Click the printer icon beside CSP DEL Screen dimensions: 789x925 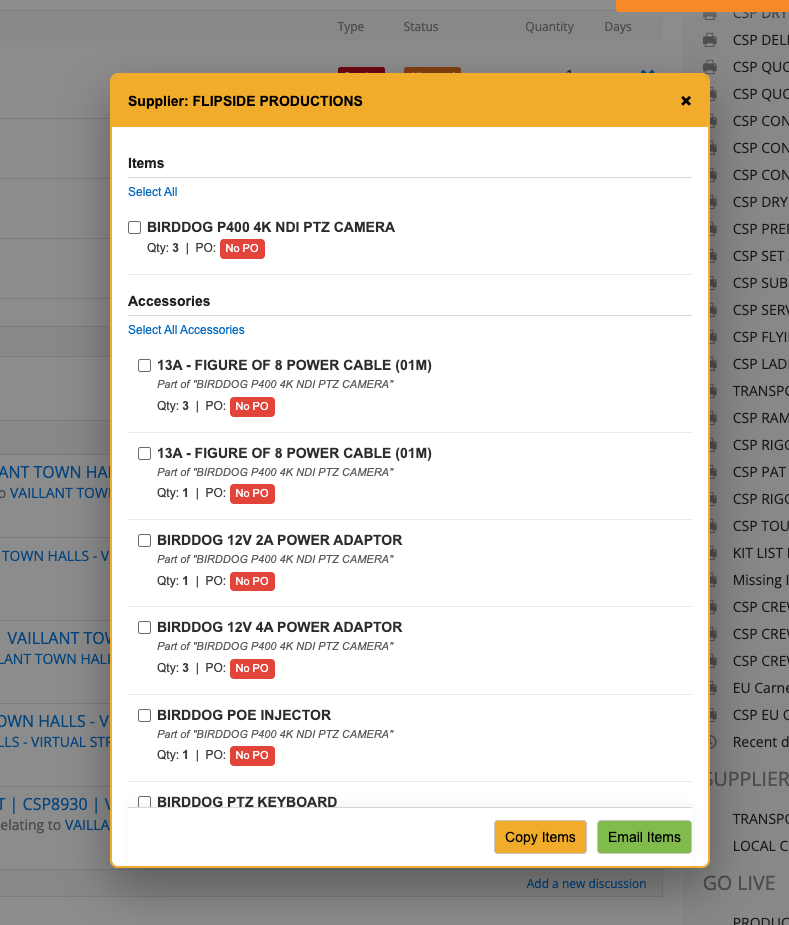pyautogui.click(x=710, y=40)
